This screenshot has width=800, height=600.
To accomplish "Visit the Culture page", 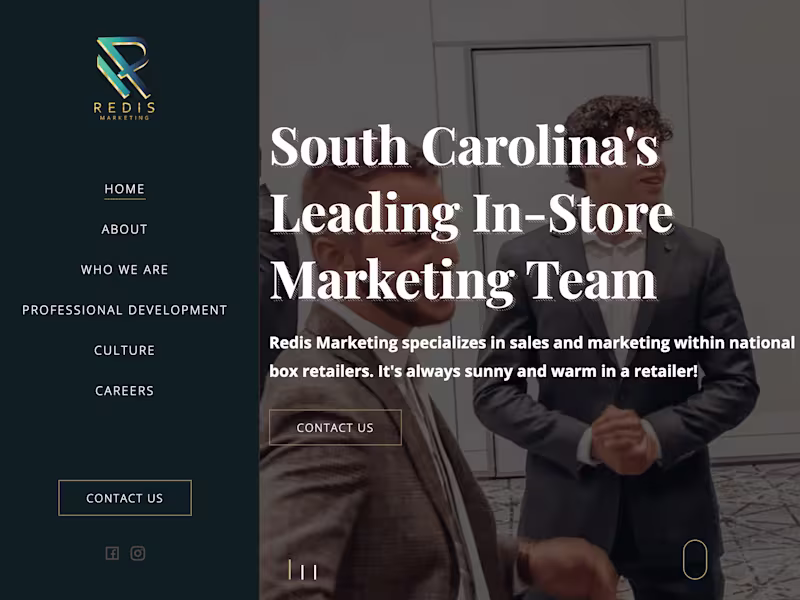I will click(x=124, y=351).
